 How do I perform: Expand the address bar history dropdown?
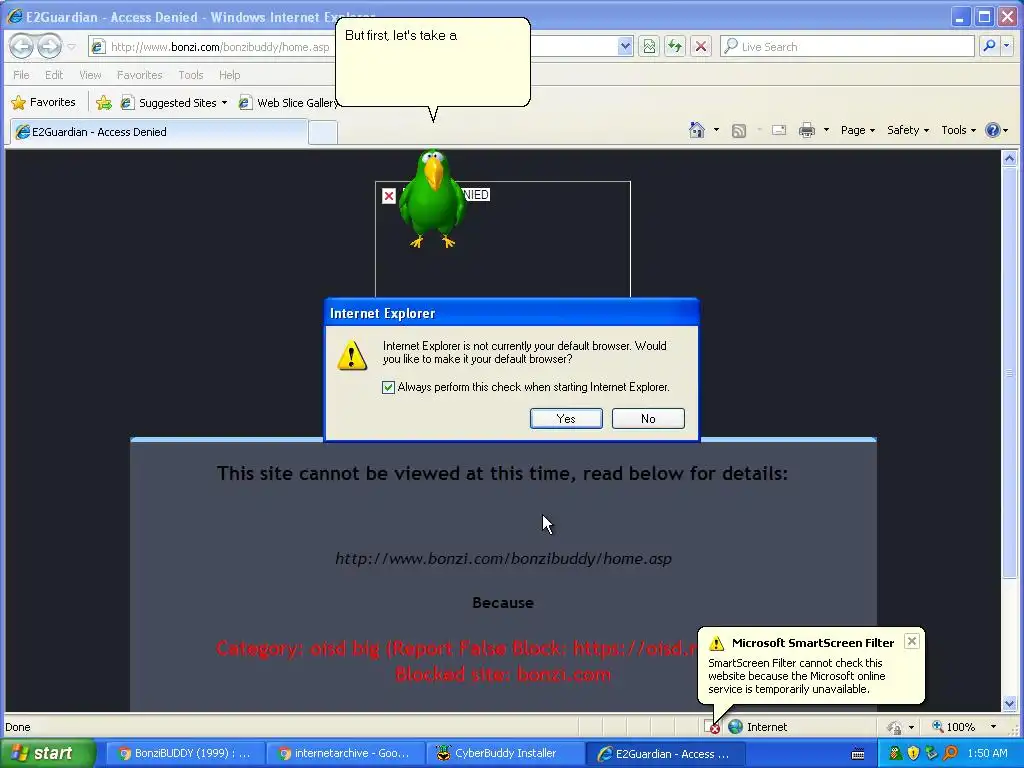point(625,46)
